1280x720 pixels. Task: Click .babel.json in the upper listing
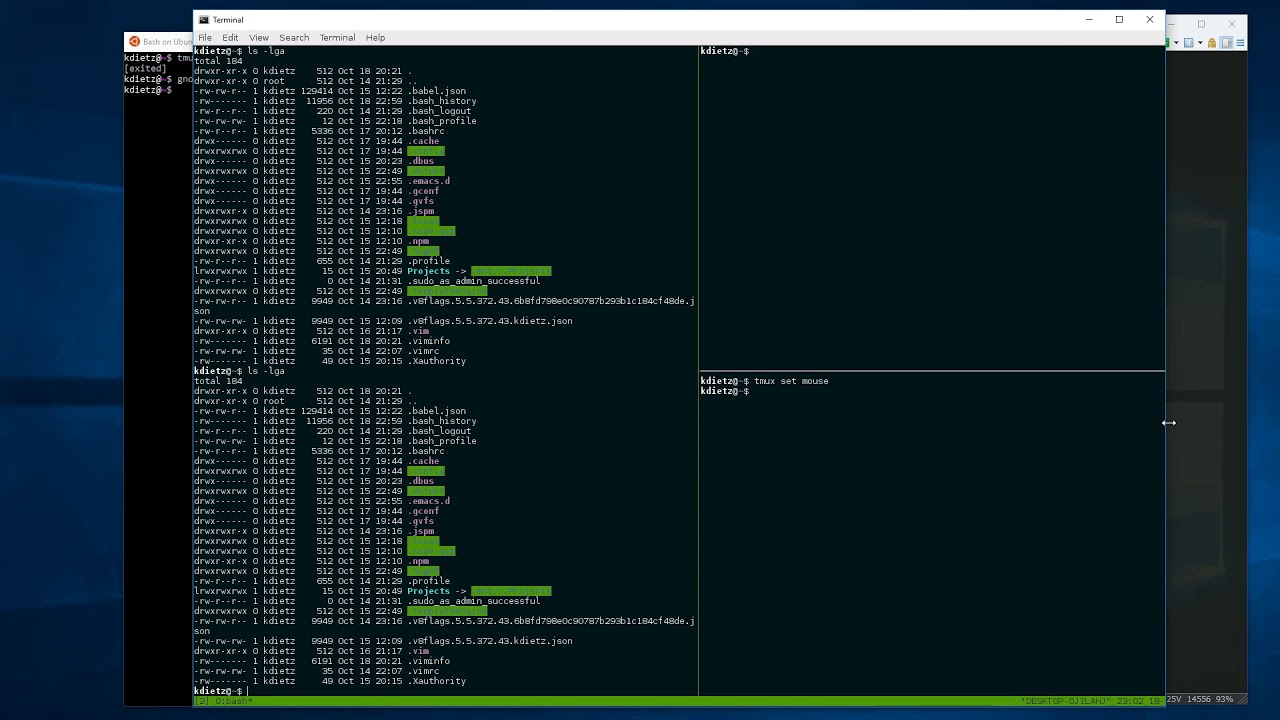click(x=437, y=91)
